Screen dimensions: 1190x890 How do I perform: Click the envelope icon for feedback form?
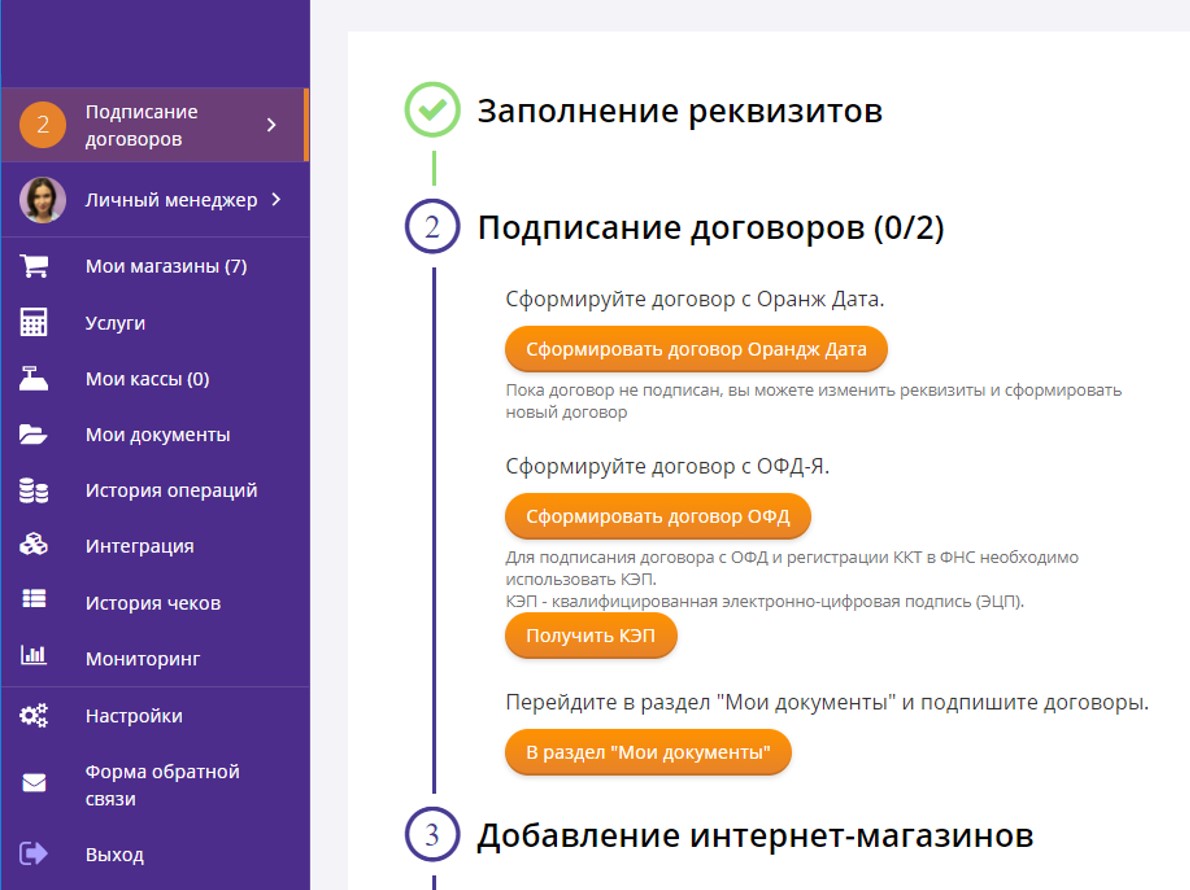tap(34, 782)
